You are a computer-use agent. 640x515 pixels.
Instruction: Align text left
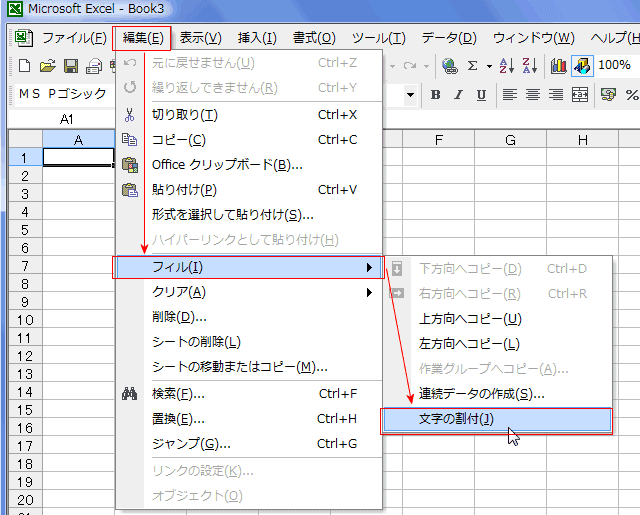point(509,95)
